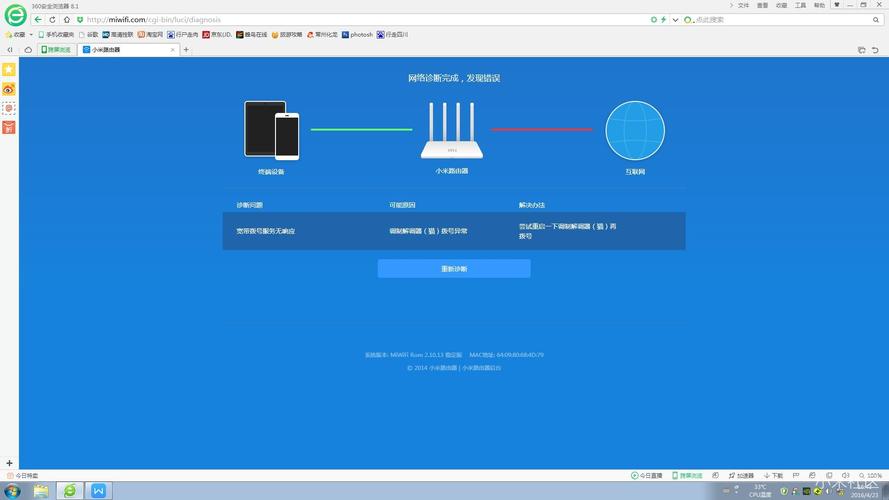
Task: Click the search box in toolbar
Action: (x=770, y=20)
